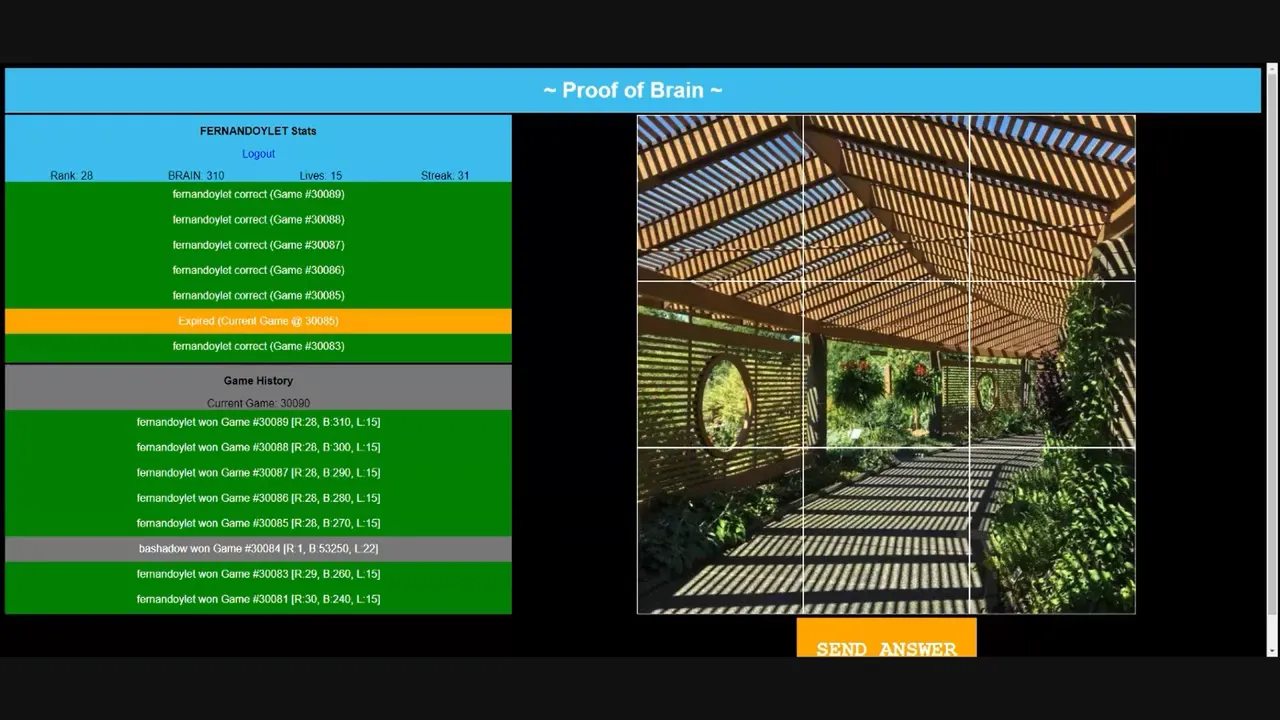This screenshot has width=1280, height=720.
Task: Select the top-right pergola roof tile
Action: [1052, 198]
